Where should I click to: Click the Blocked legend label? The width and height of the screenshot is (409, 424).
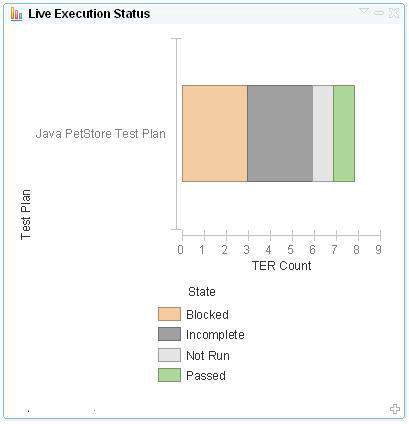tap(207, 315)
